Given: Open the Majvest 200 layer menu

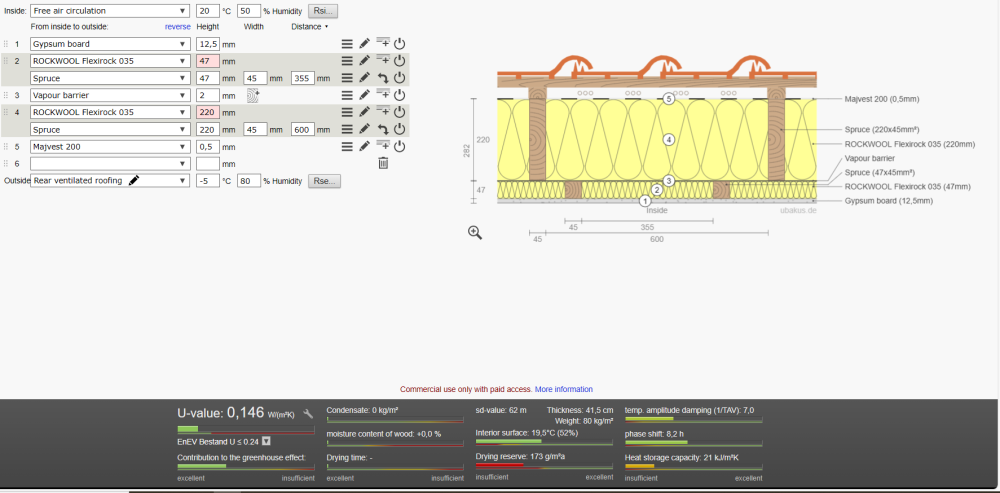Looking at the screenshot, I should point(346,147).
